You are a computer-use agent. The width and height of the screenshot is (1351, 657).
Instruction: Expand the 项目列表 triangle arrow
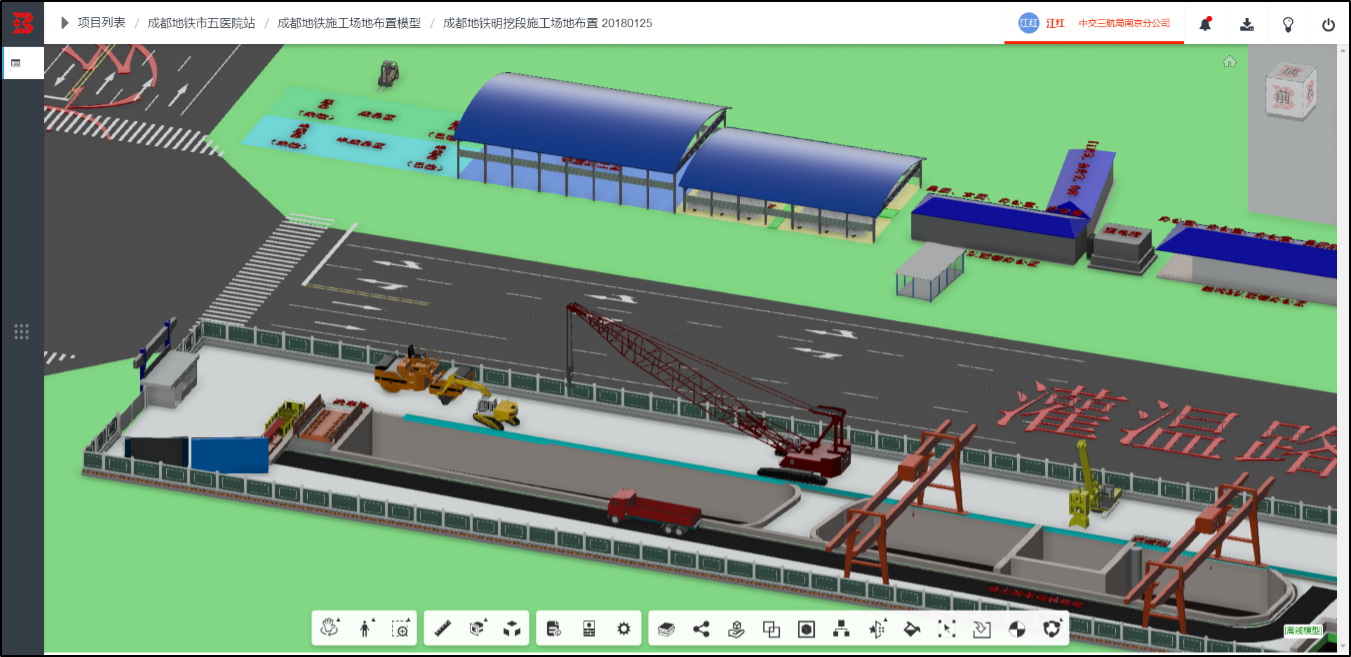[x=65, y=22]
